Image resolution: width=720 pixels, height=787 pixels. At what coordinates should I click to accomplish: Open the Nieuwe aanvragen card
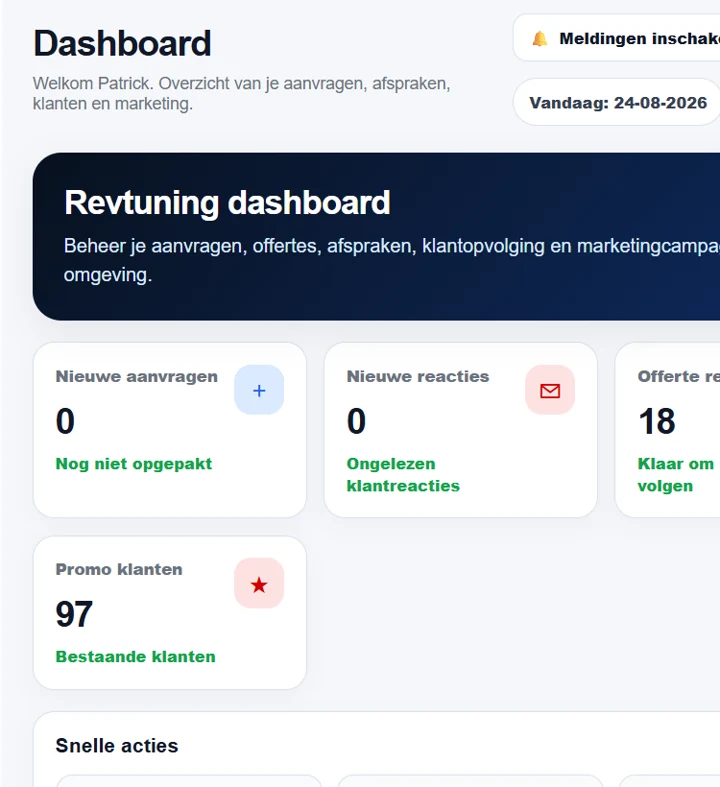tap(170, 430)
